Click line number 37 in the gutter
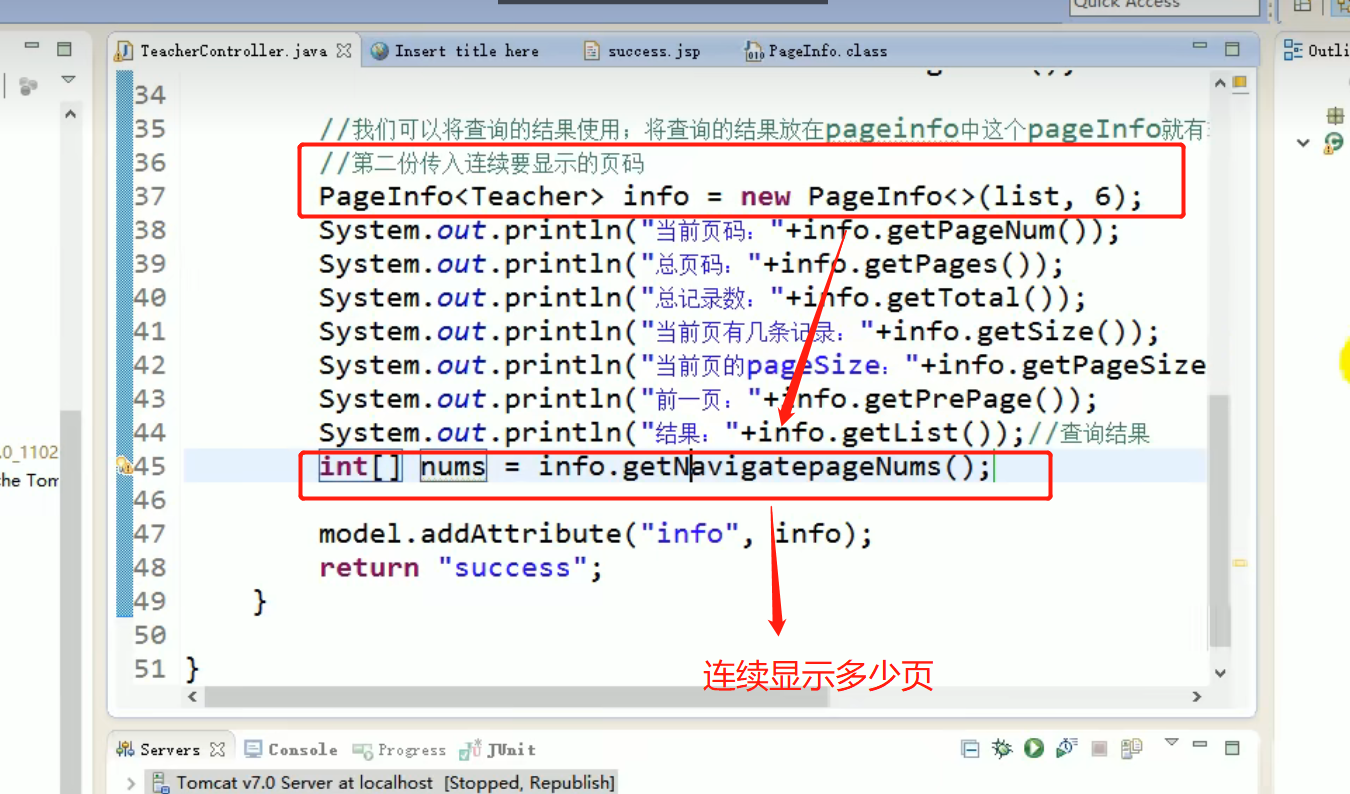This screenshot has height=794, width=1350. coord(150,196)
